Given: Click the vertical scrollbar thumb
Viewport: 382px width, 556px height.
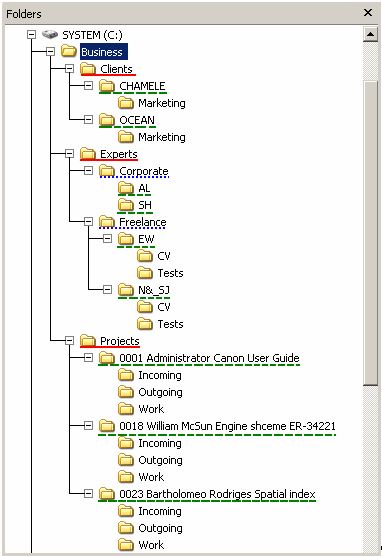Looking at the screenshot, I should pos(371,233).
